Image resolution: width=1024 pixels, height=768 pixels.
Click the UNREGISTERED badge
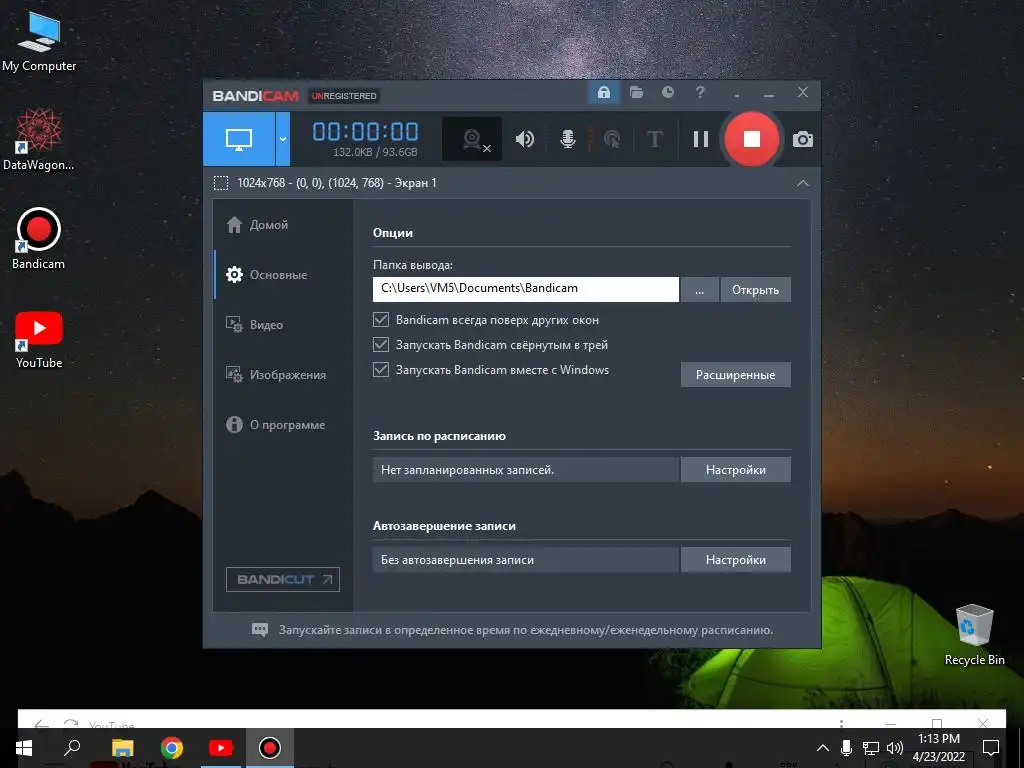coord(344,96)
